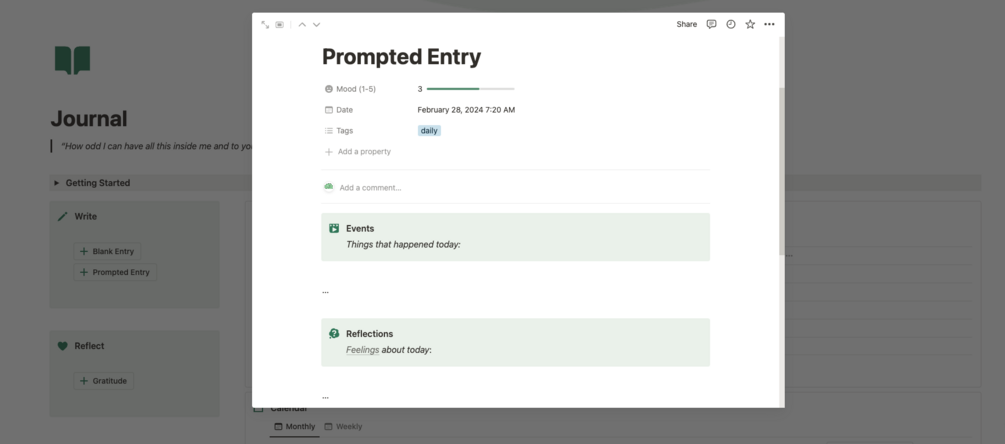Image resolution: width=1005 pixels, height=444 pixels.
Task: Open the page in full view
Action: click(x=265, y=24)
